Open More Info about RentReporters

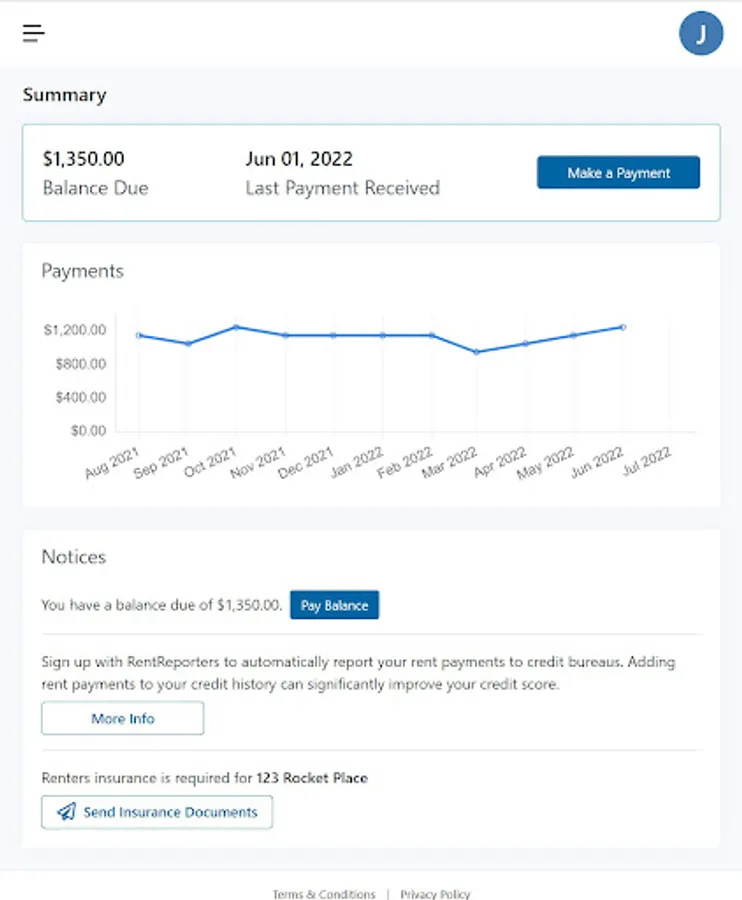pyautogui.click(x=122, y=718)
